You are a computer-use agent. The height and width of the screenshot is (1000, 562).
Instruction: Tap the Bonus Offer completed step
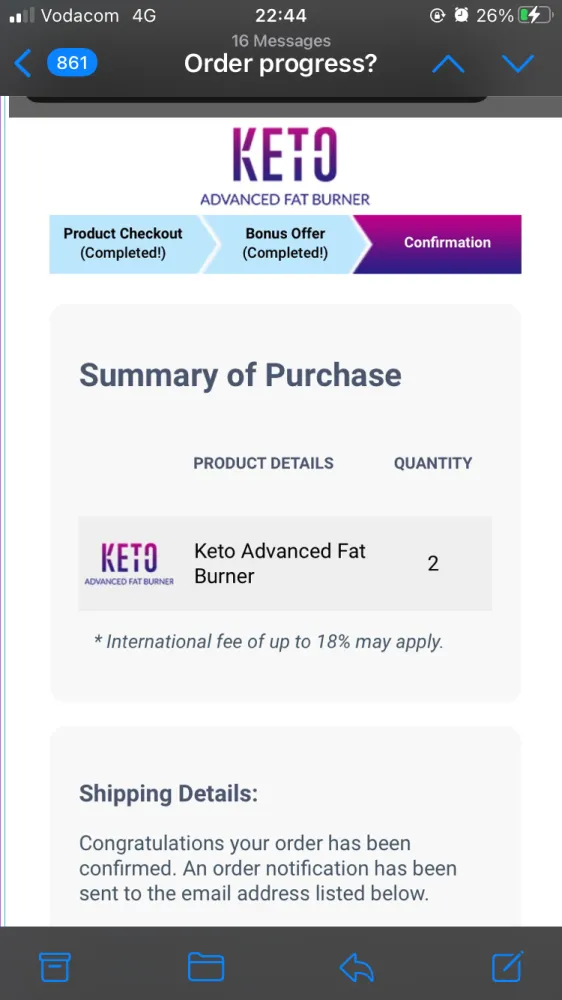(x=285, y=244)
